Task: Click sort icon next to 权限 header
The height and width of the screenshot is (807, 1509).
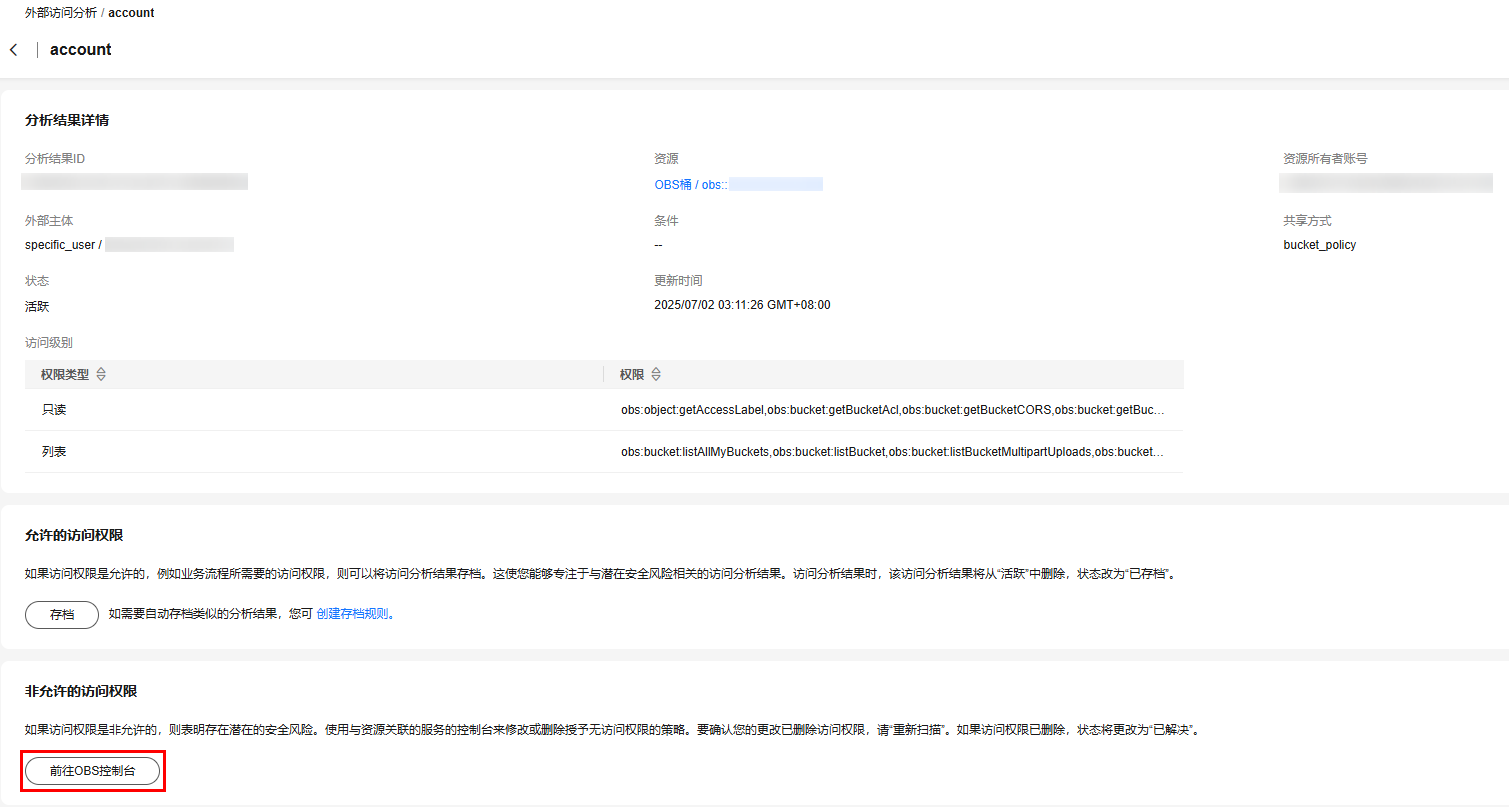Action: pos(656,375)
